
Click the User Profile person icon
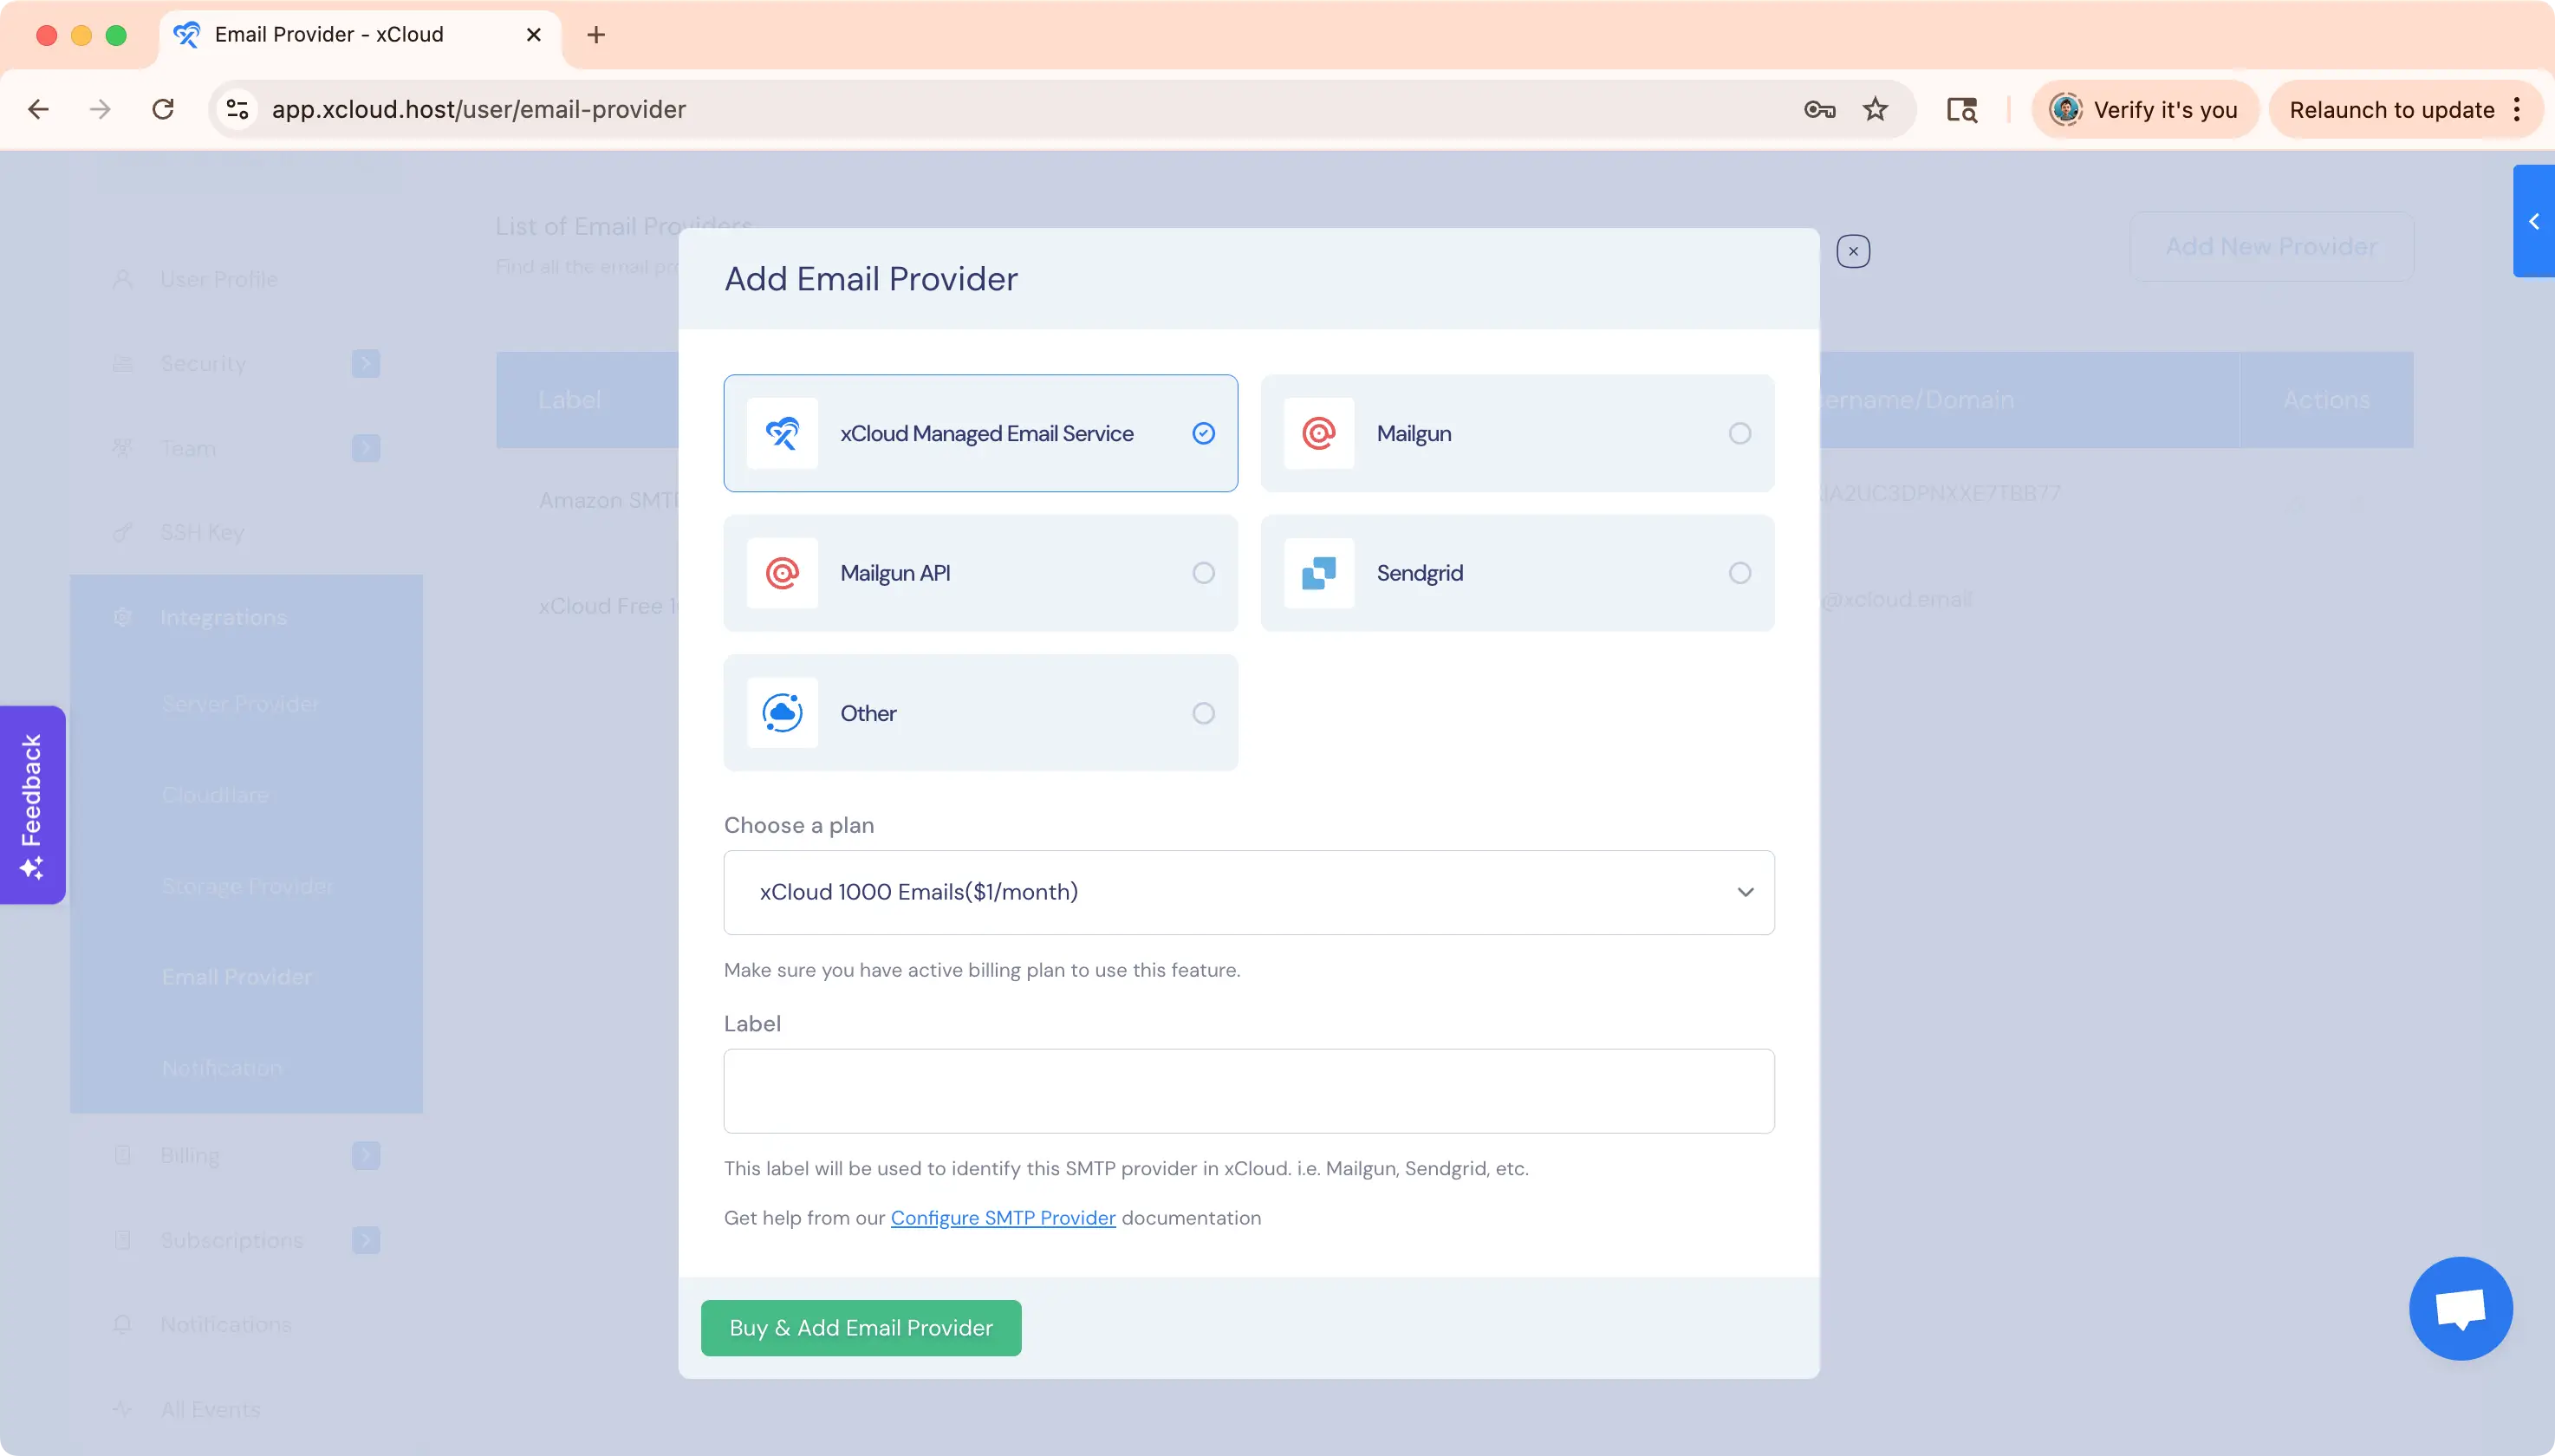122,279
